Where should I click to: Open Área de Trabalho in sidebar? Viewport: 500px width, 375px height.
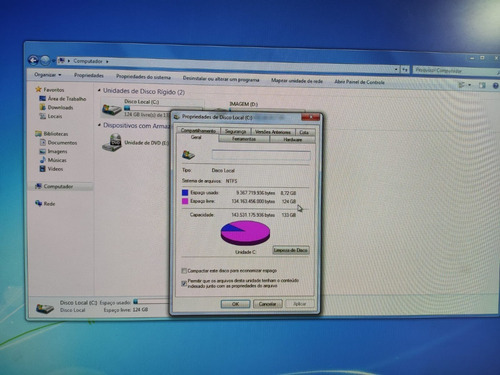pos(63,99)
